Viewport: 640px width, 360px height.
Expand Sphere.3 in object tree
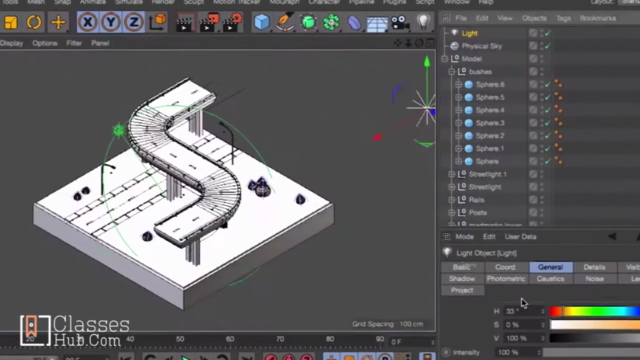458,123
